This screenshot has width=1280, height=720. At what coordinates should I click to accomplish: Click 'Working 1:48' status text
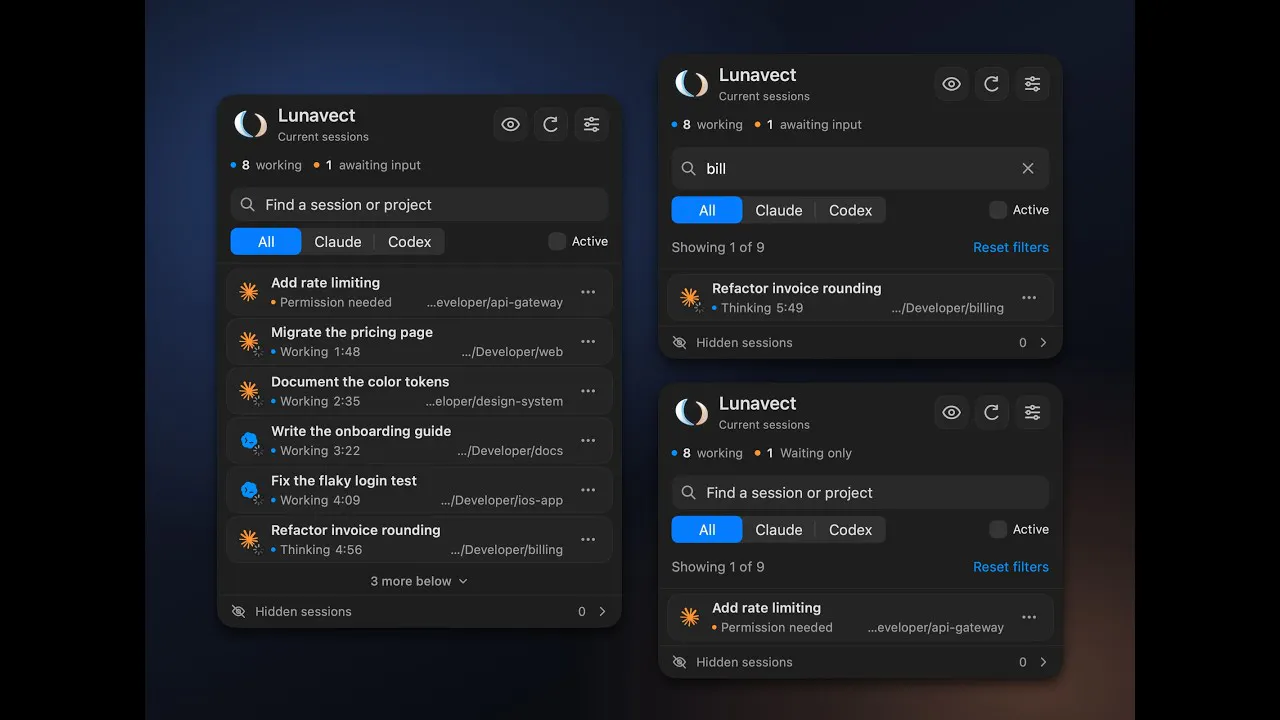[x=320, y=352]
